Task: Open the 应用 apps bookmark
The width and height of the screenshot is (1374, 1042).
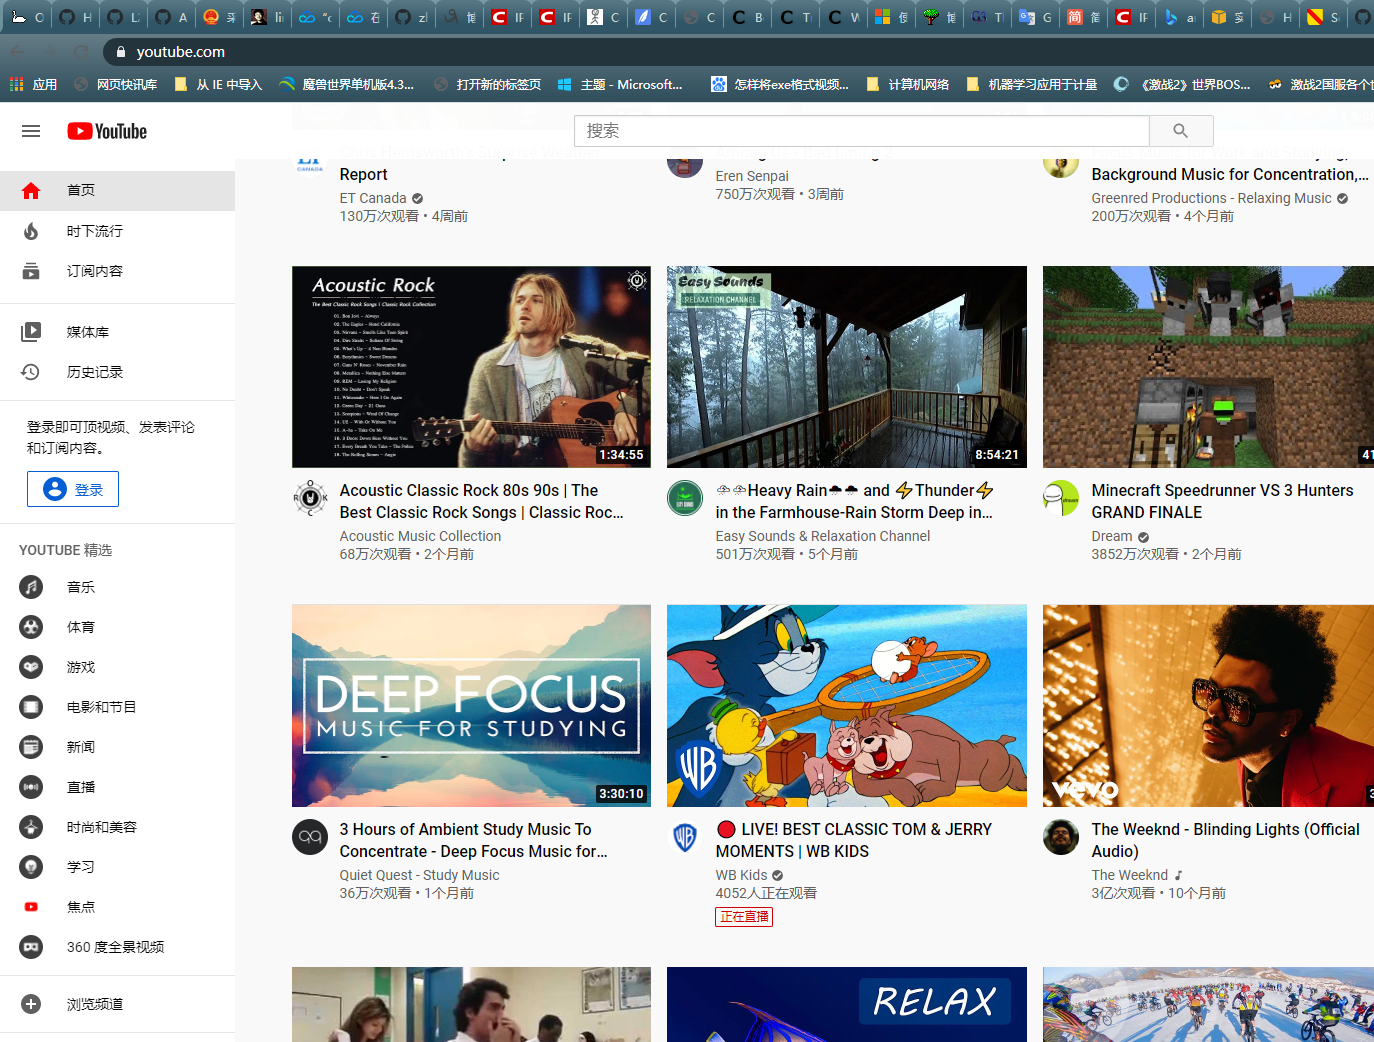Action: tap(34, 85)
